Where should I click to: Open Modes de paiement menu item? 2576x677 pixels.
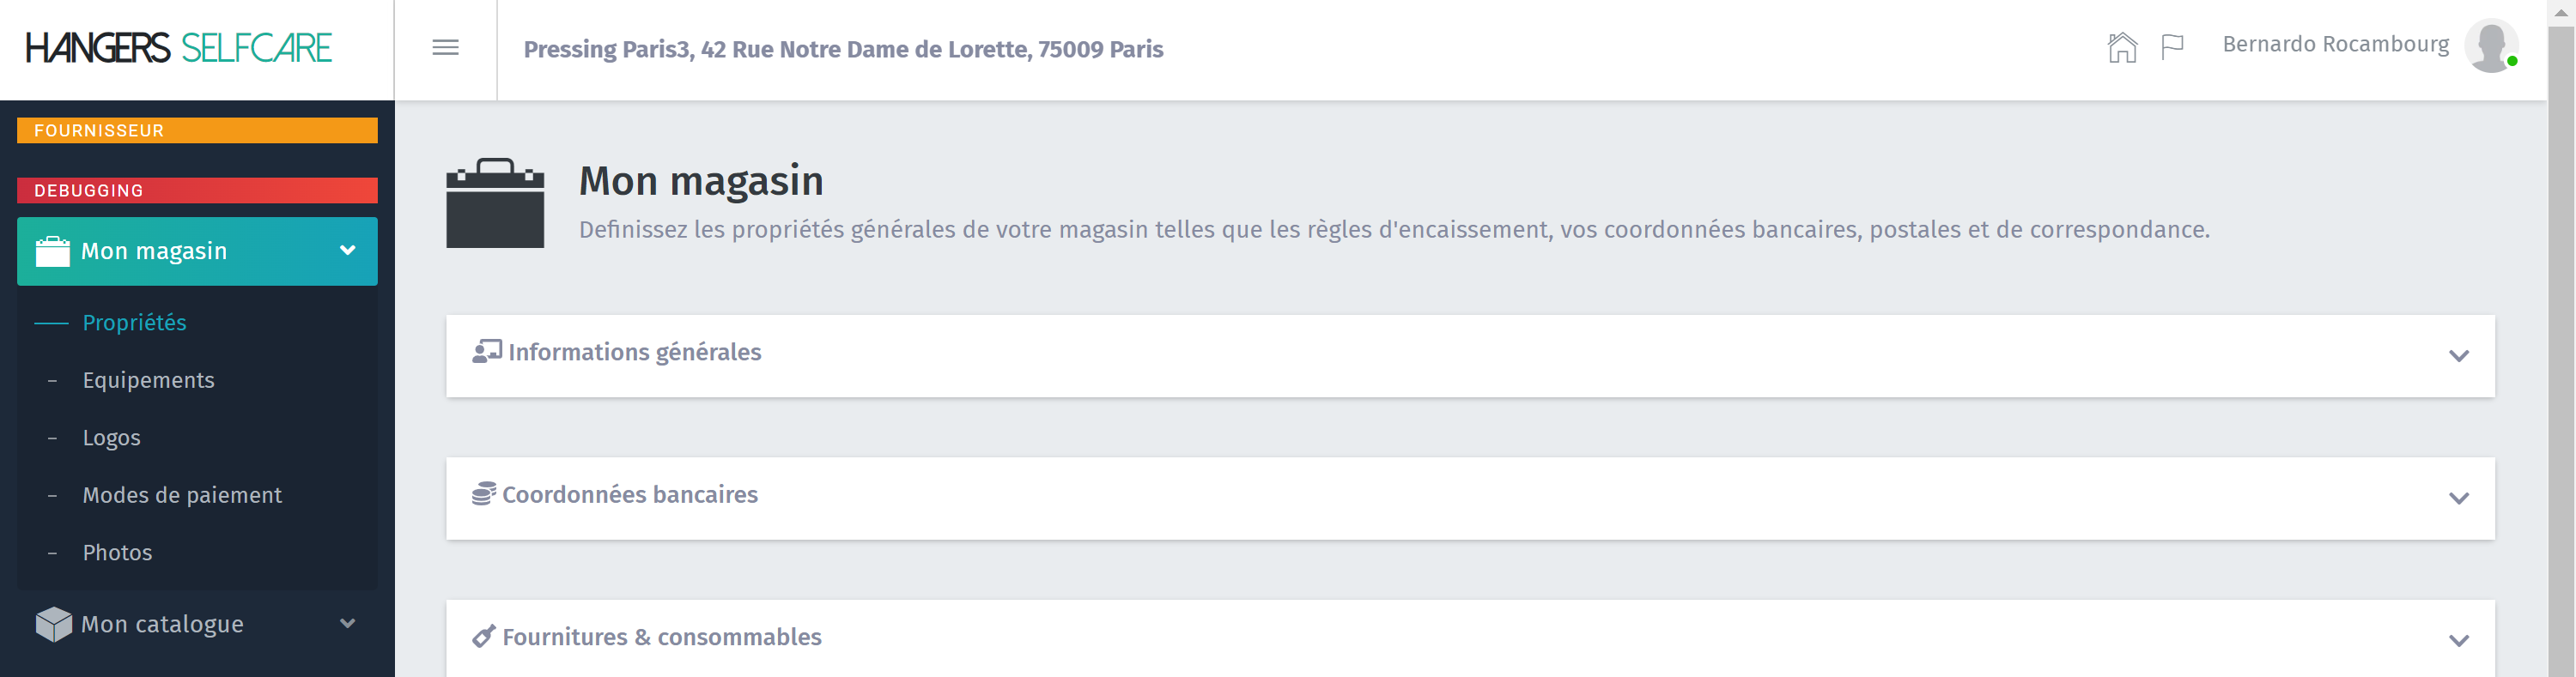pyautogui.click(x=182, y=495)
